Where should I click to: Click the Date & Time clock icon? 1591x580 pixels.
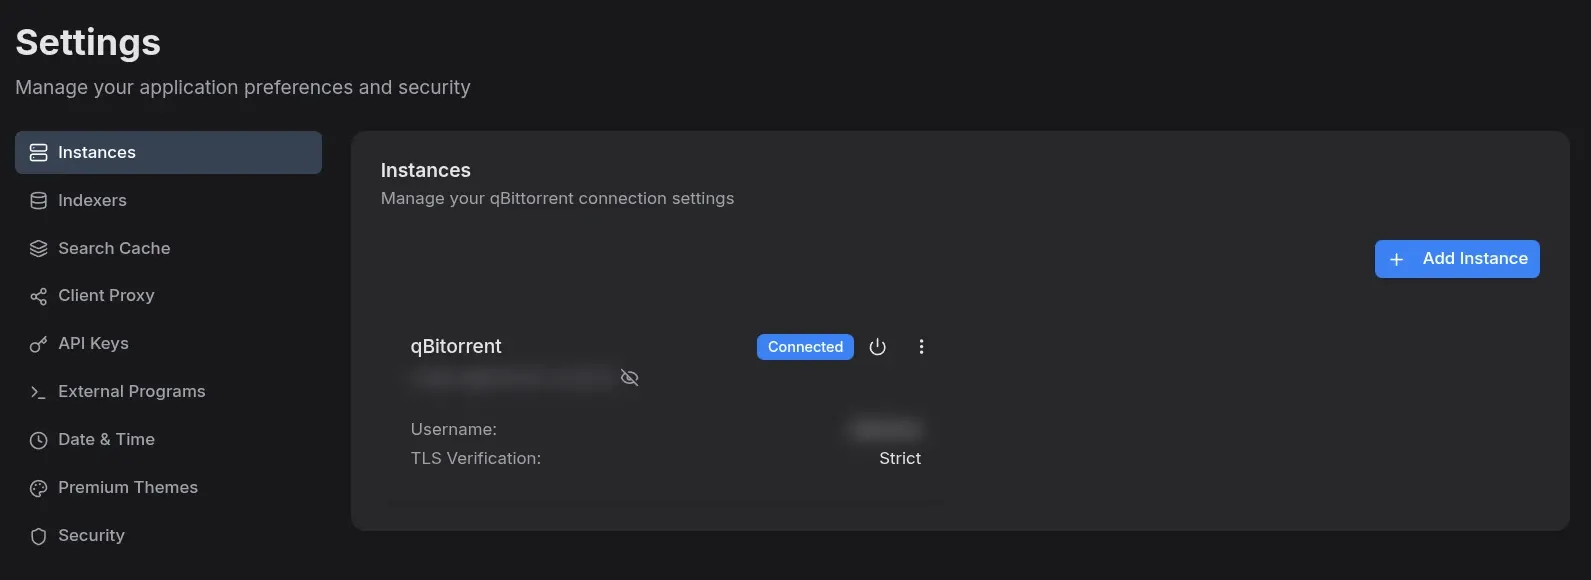pos(39,440)
